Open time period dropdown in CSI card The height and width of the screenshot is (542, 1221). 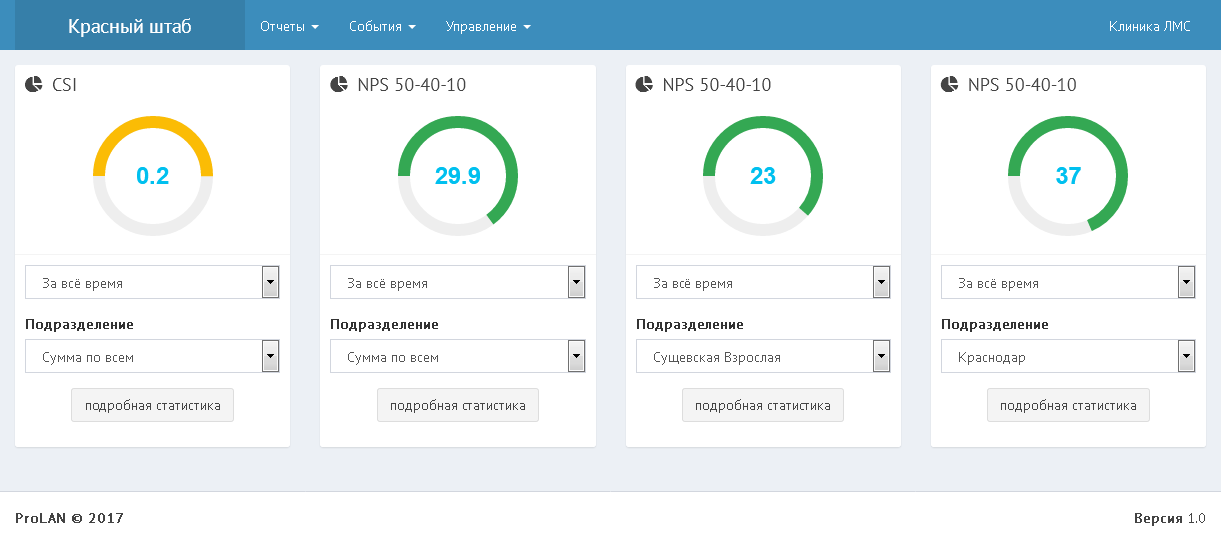[152, 283]
